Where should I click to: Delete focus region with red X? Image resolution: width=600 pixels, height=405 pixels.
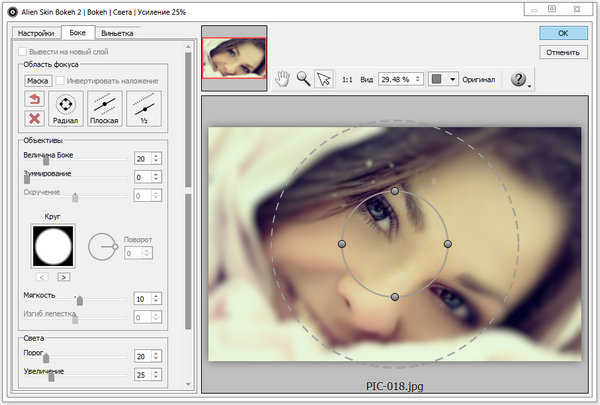[x=35, y=117]
